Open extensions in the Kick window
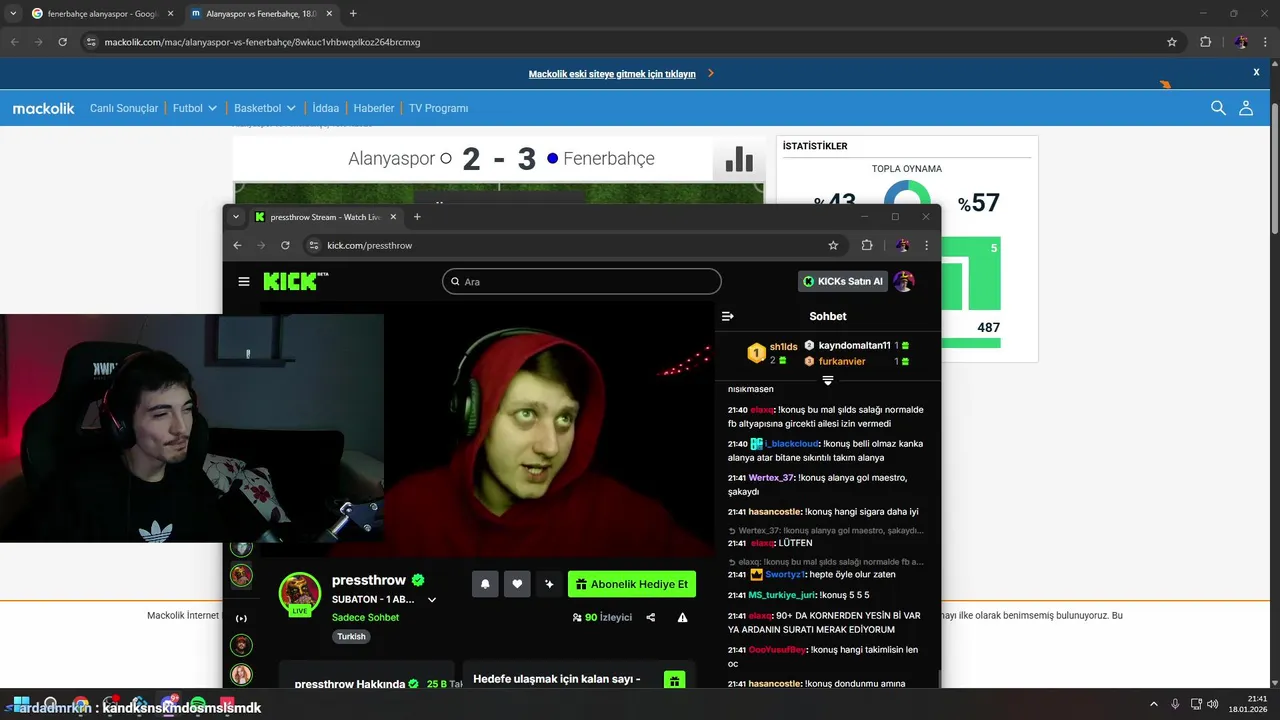 867,245
